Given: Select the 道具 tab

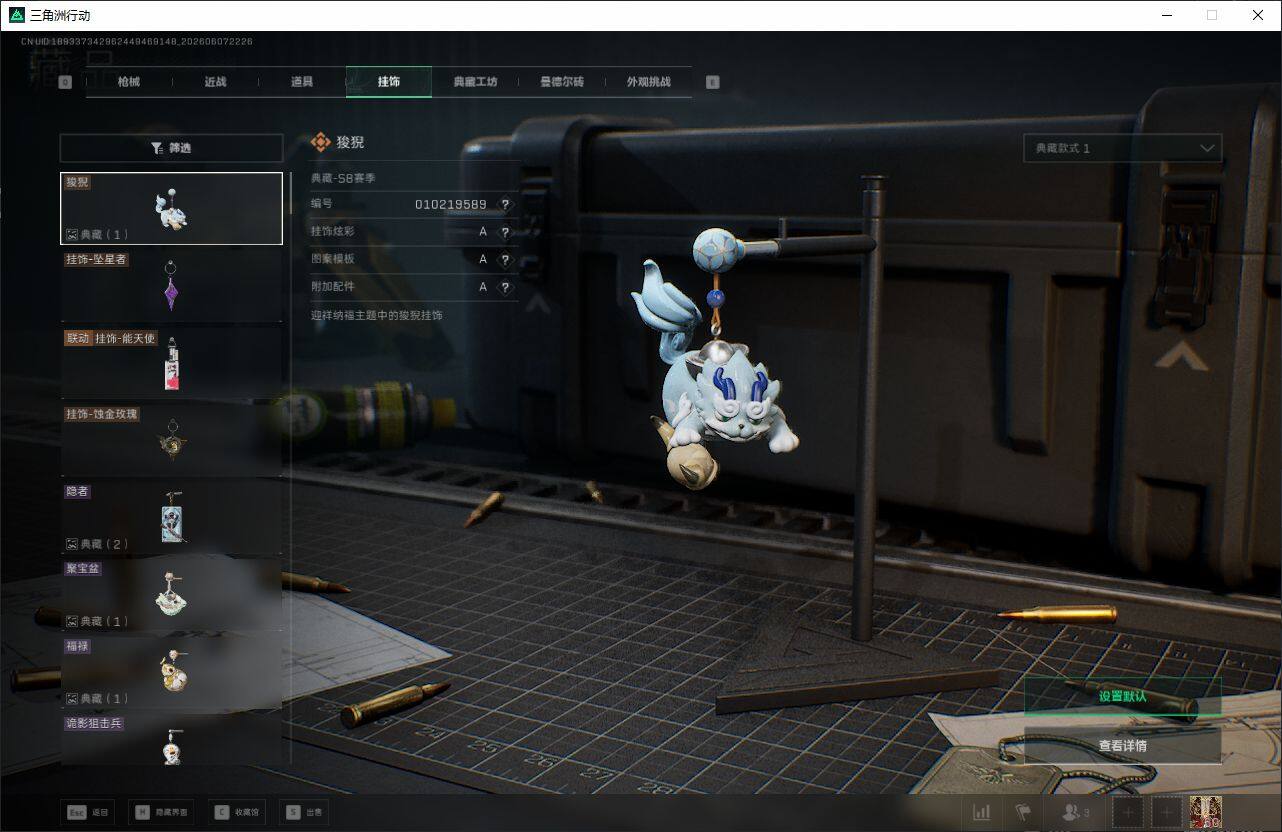Looking at the screenshot, I should pos(302,82).
